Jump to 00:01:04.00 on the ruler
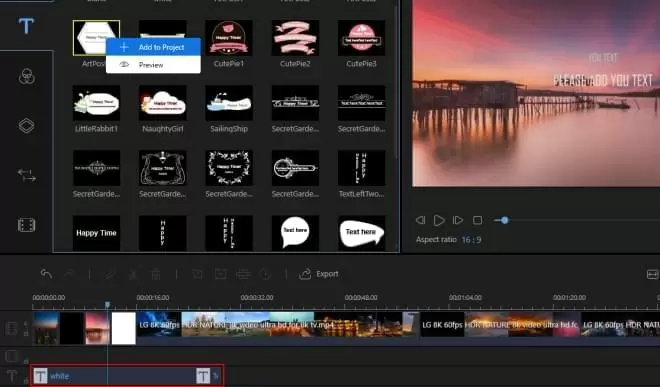The height and width of the screenshot is (387, 660). (x=465, y=297)
